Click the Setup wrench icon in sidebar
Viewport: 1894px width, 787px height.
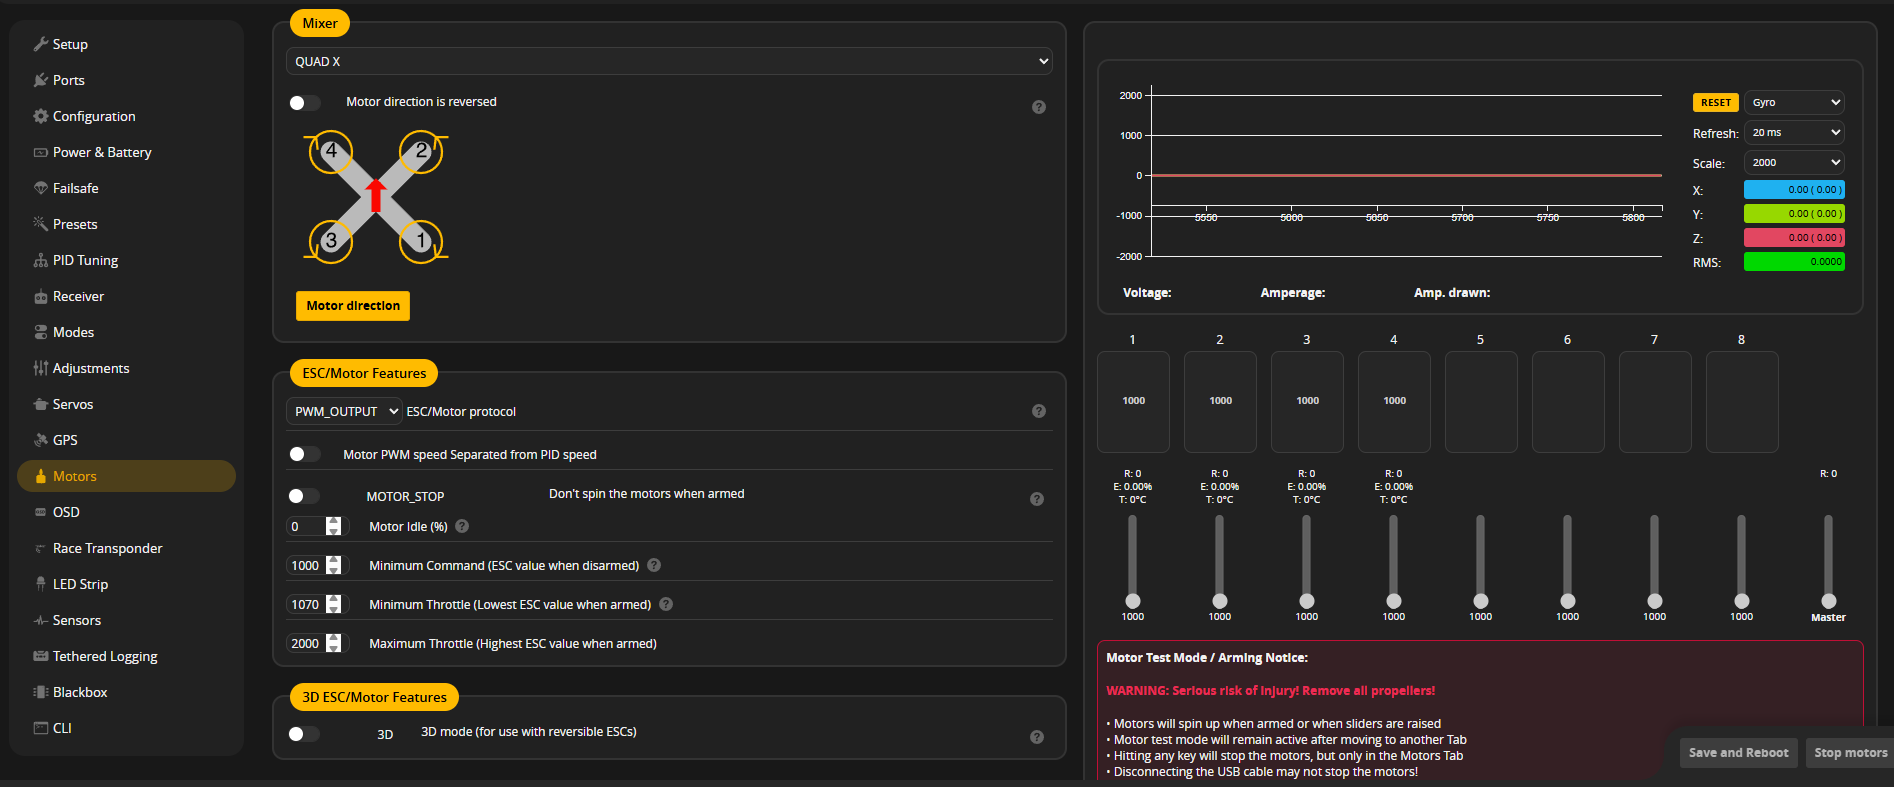pos(40,44)
